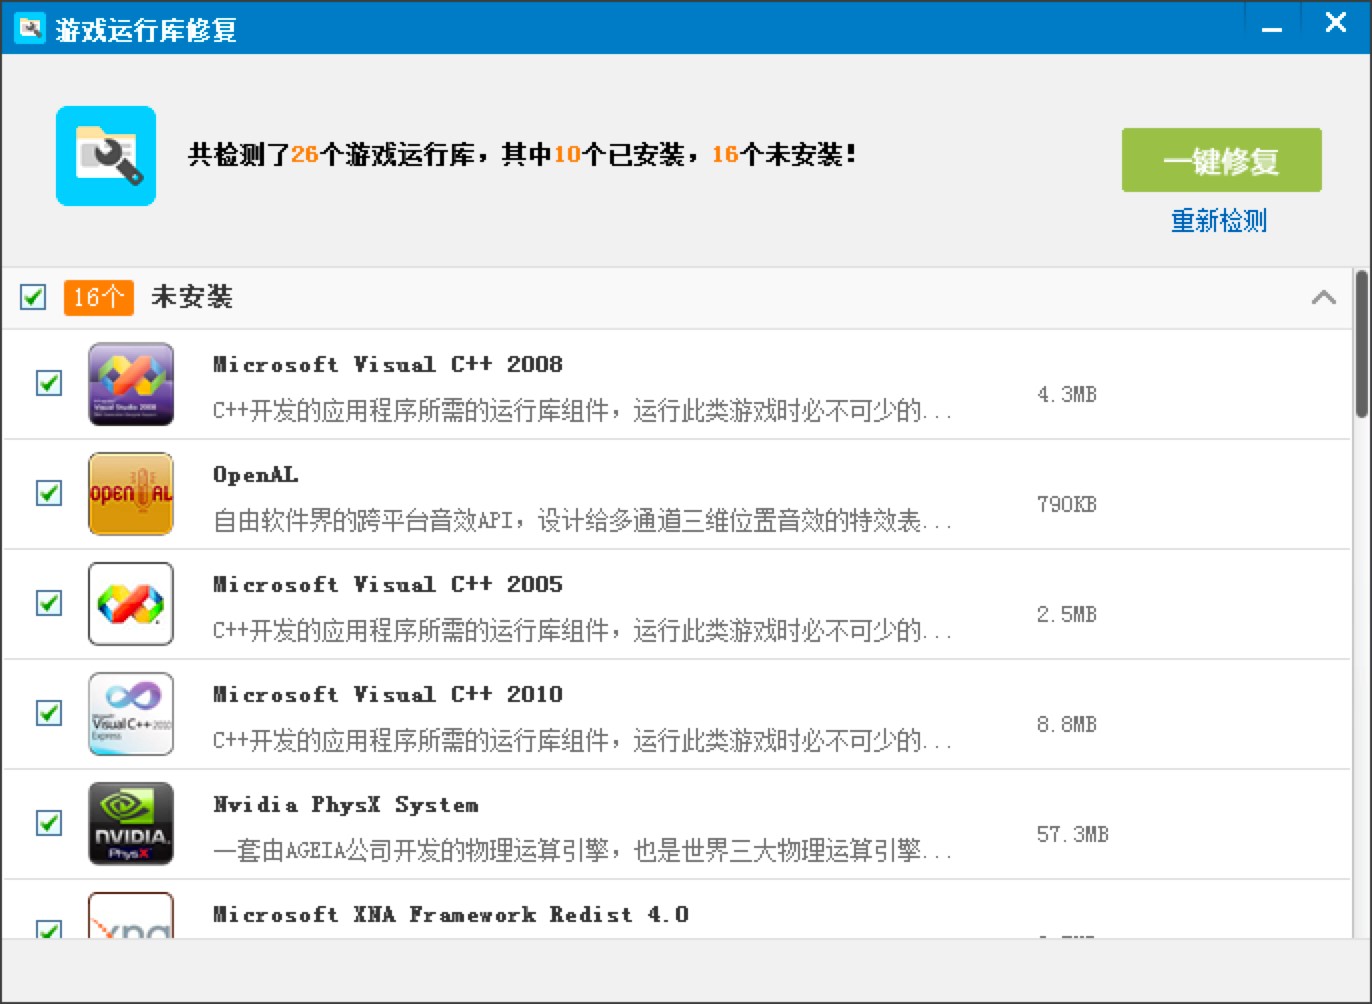The image size is (1372, 1004).
Task: Click the XNA Framework icon
Action: (x=131, y=915)
